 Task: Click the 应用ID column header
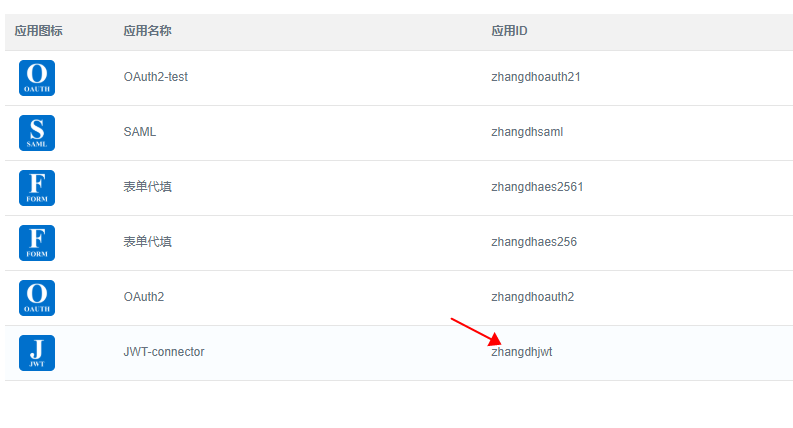pyautogui.click(x=509, y=31)
